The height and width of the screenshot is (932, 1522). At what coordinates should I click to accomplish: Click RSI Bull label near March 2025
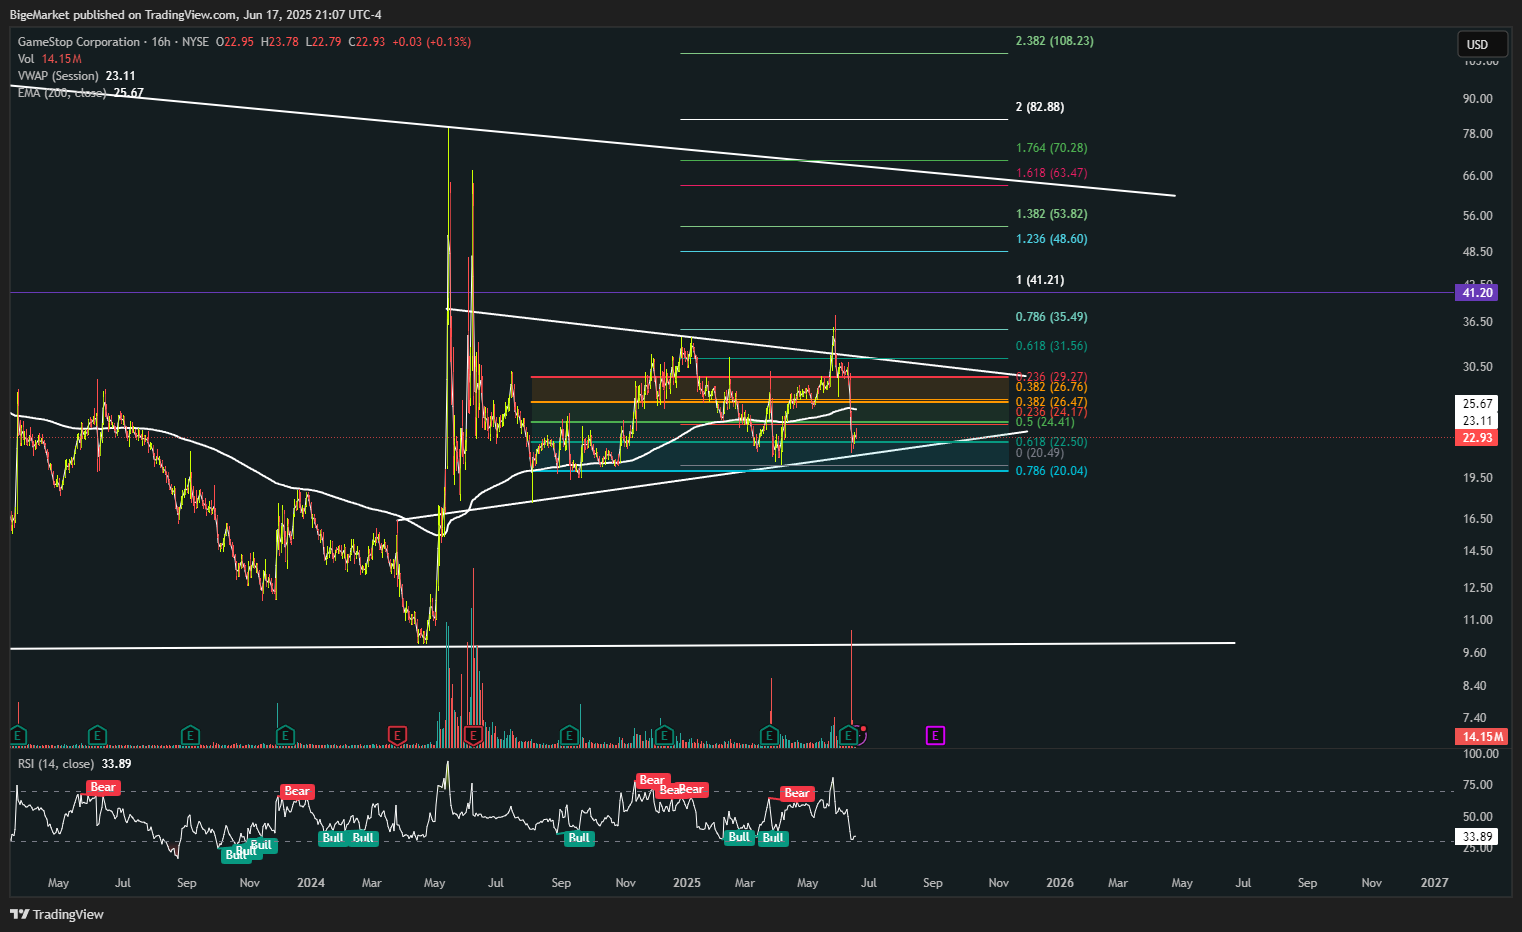[x=739, y=837]
